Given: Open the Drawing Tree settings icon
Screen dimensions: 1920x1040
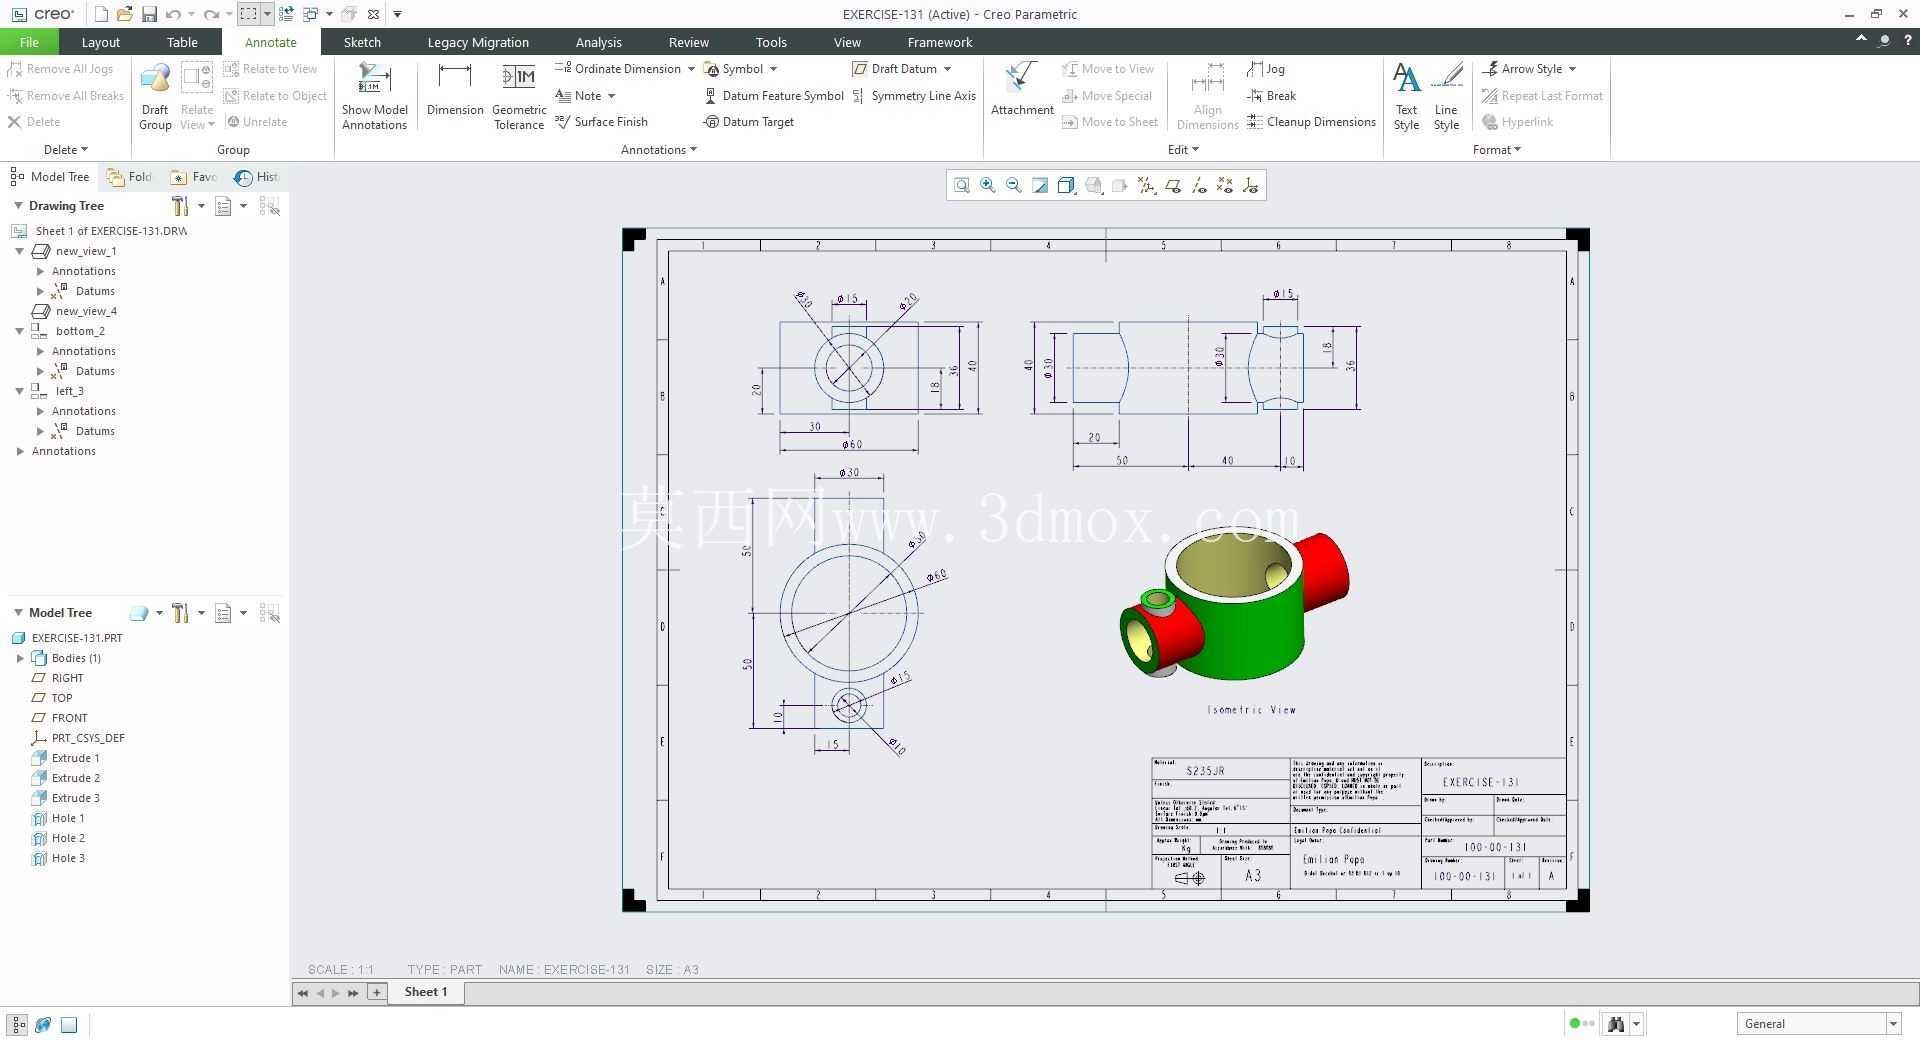Looking at the screenshot, I should [180, 206].
